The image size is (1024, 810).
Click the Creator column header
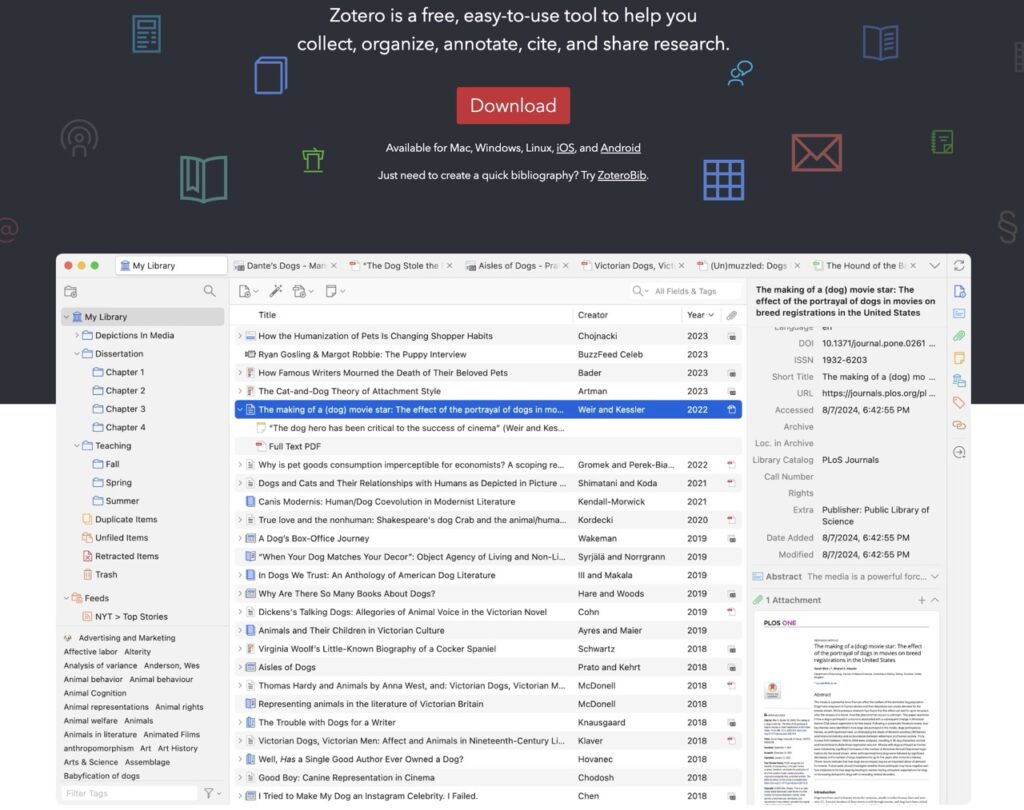click(592, 315)
